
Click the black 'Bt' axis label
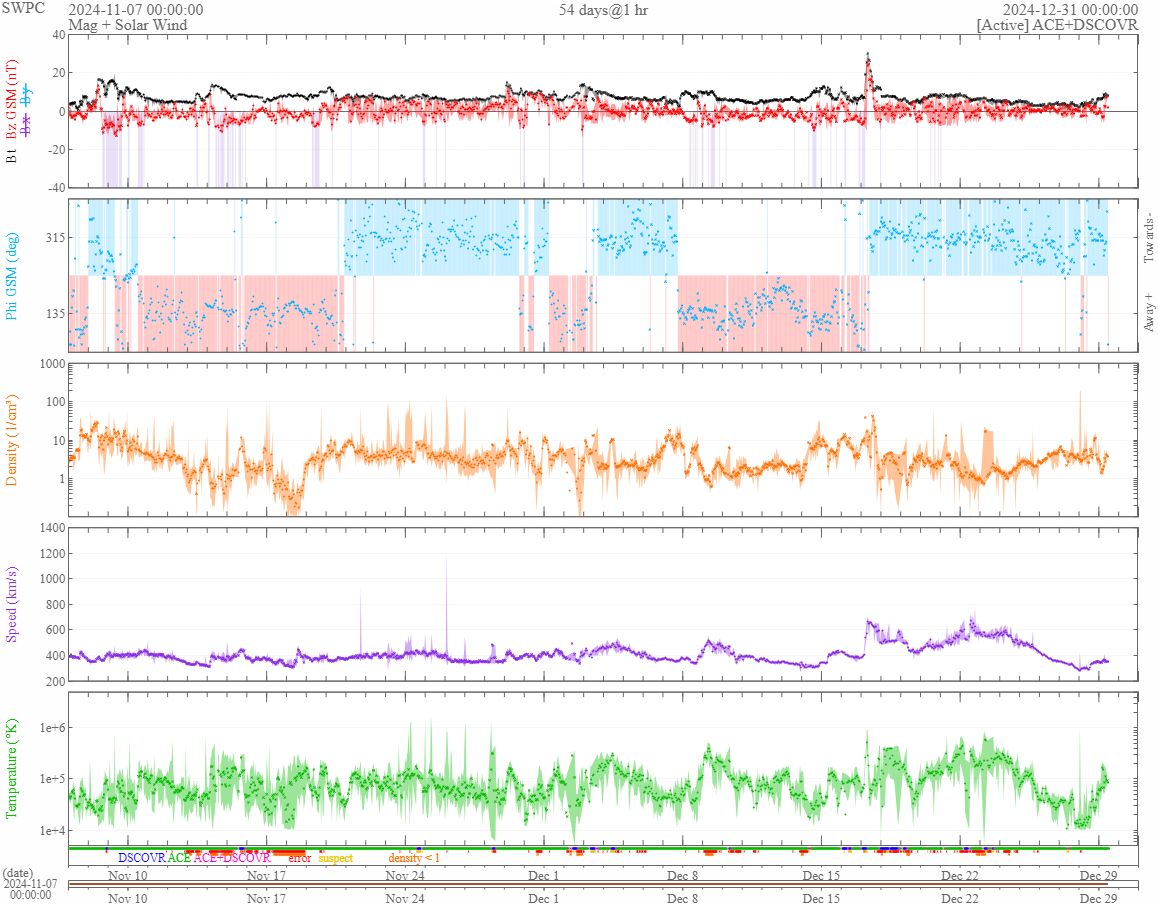[11, 155]
